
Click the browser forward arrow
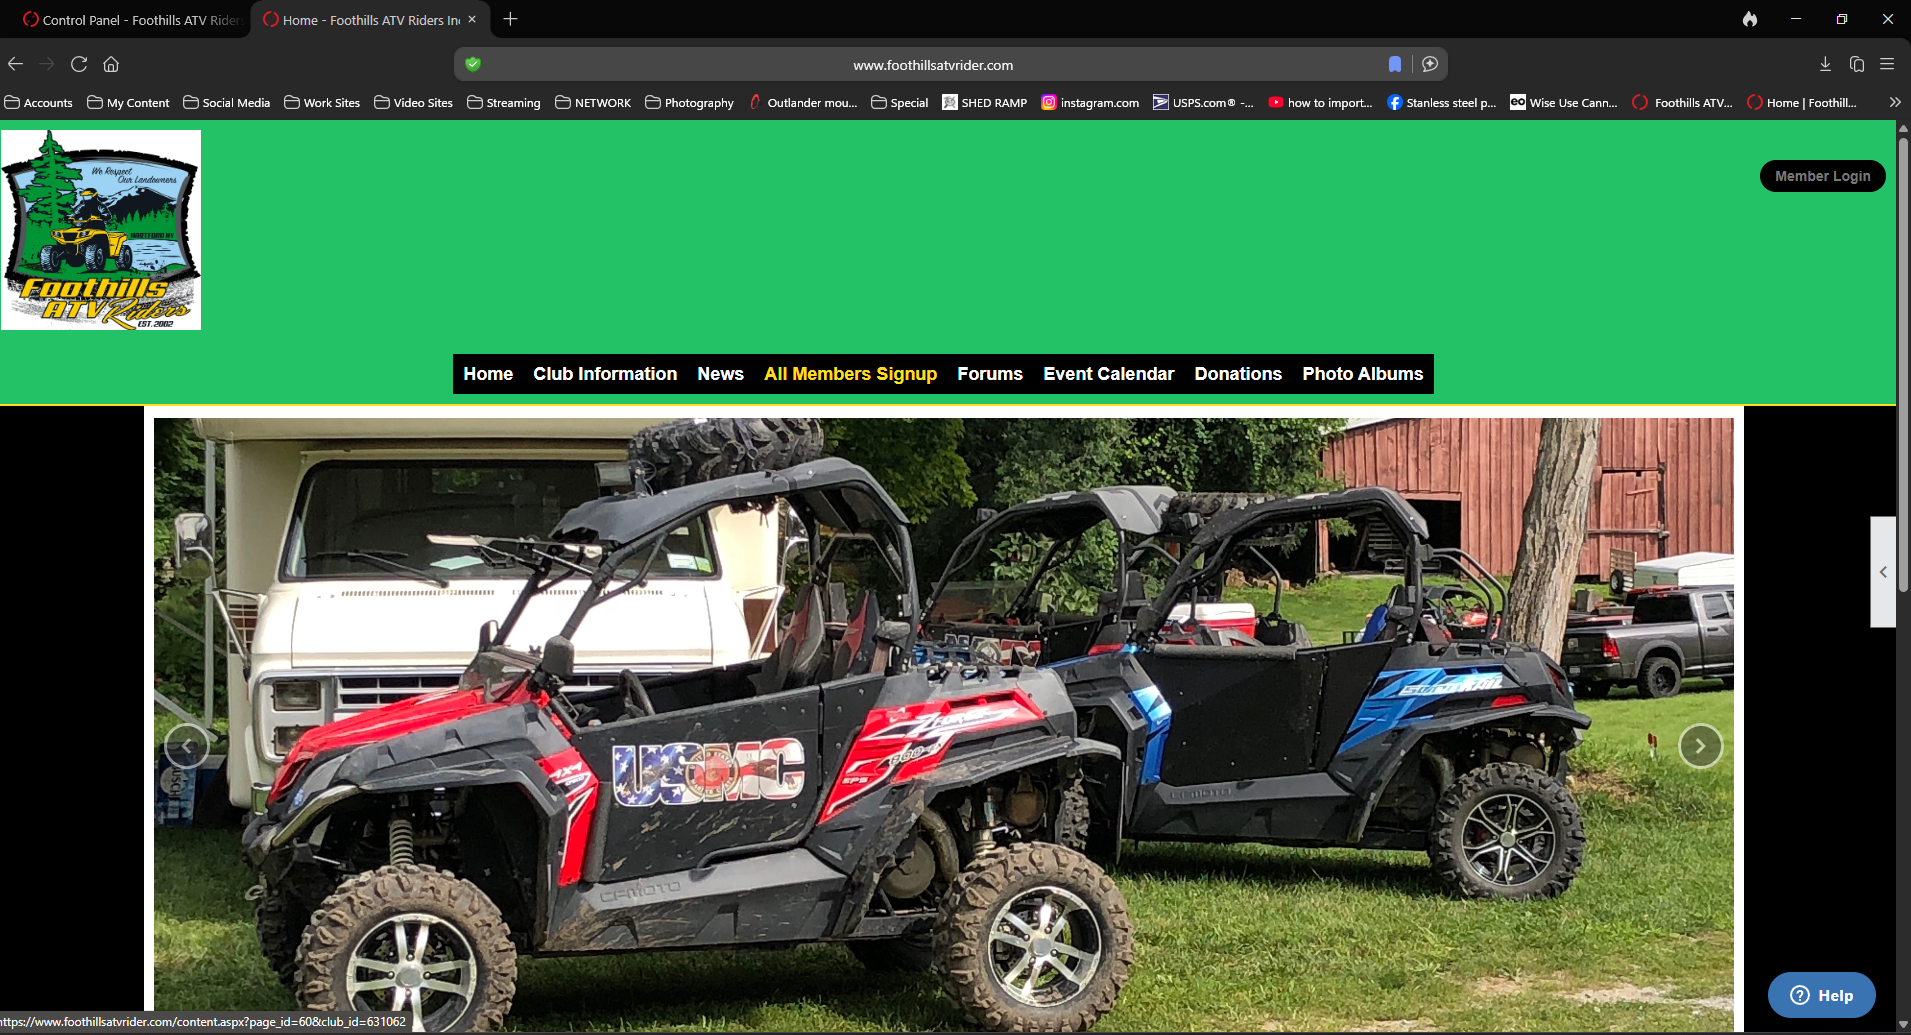[47, 64]
